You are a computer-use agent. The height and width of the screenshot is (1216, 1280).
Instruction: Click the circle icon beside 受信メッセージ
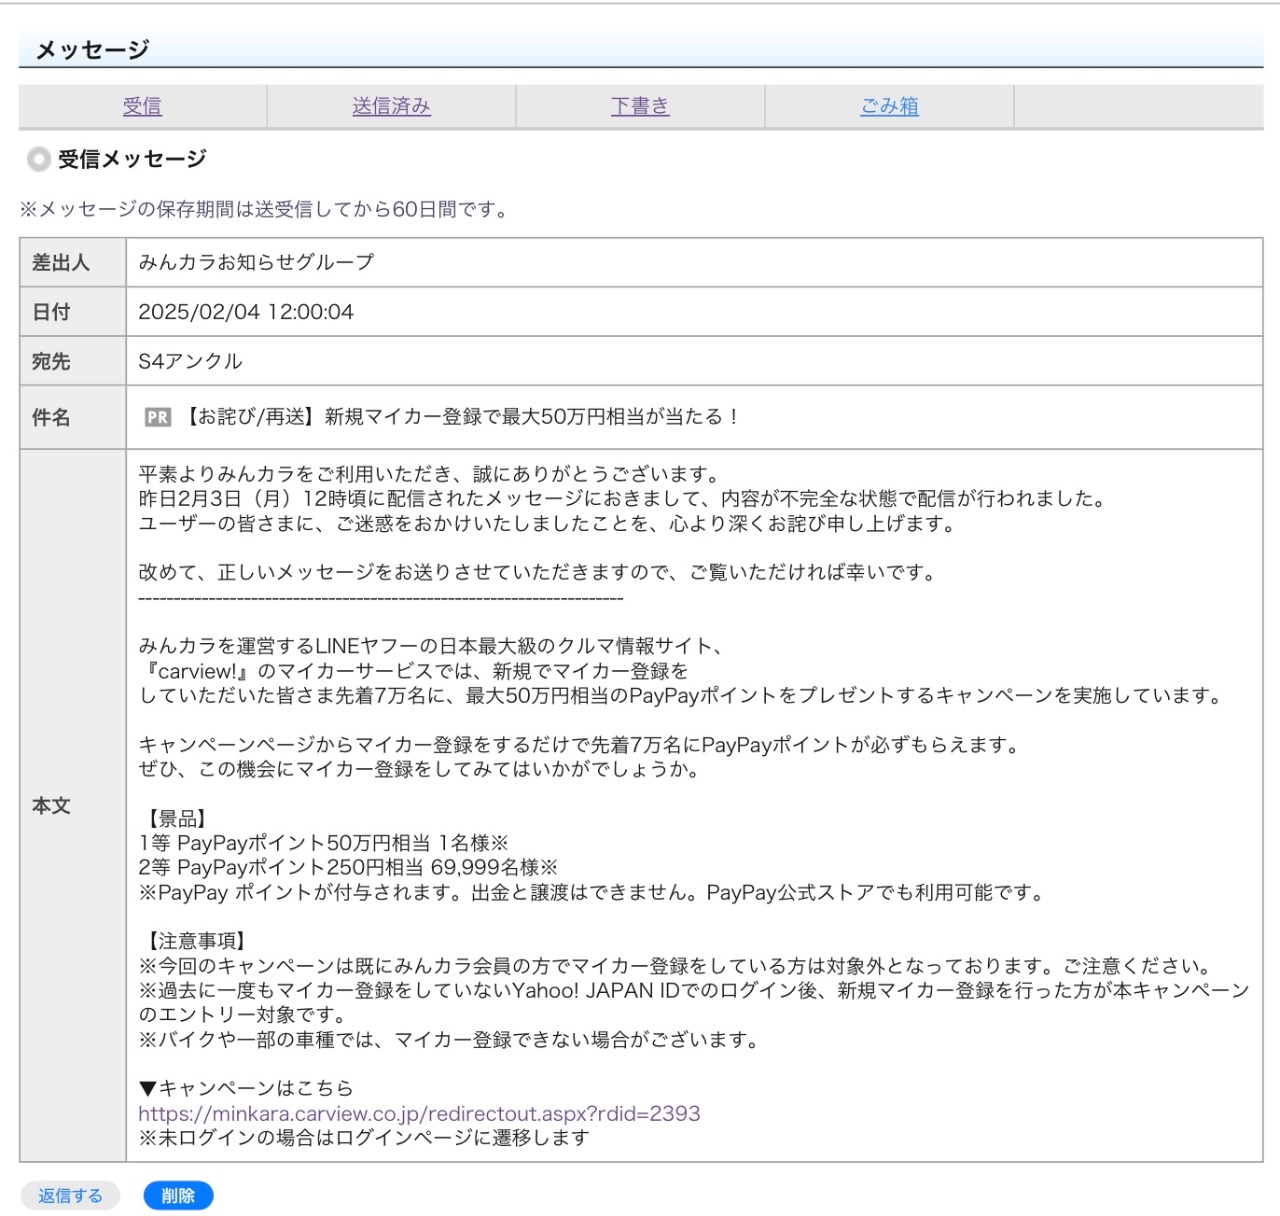click(38, 159)
